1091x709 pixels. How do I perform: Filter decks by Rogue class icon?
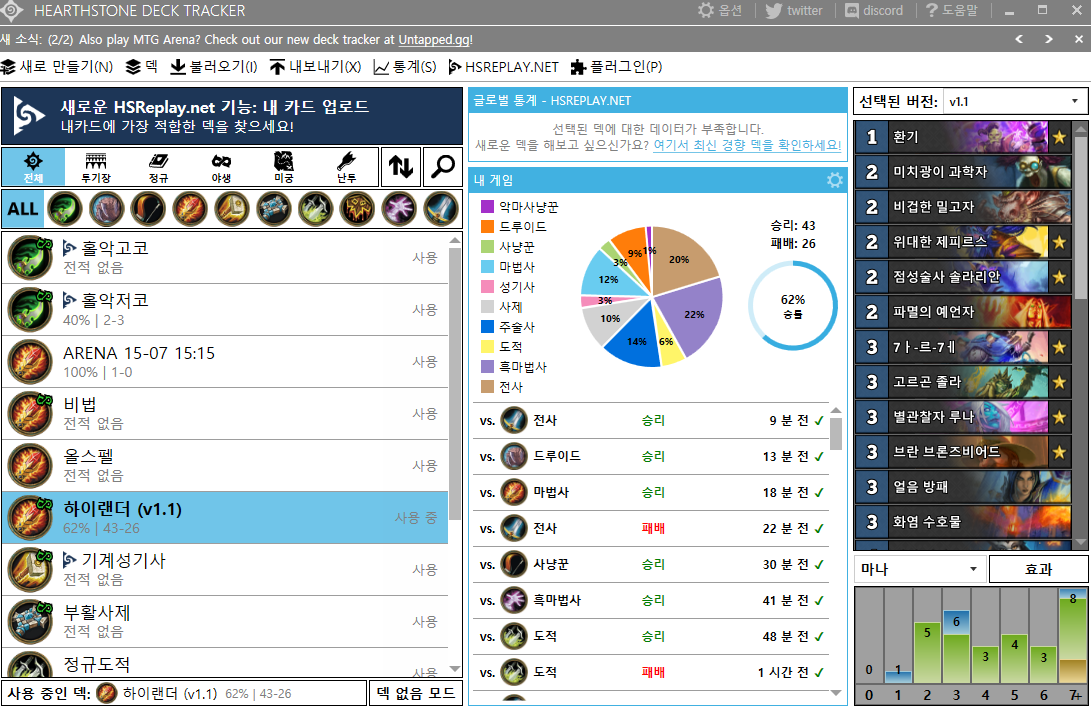(315, 209)
